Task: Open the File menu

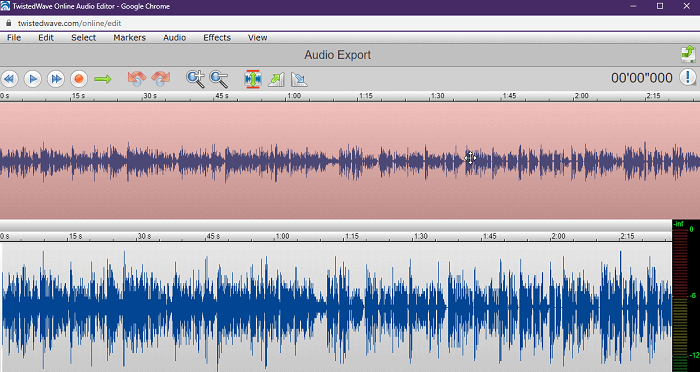Action: 14,38
